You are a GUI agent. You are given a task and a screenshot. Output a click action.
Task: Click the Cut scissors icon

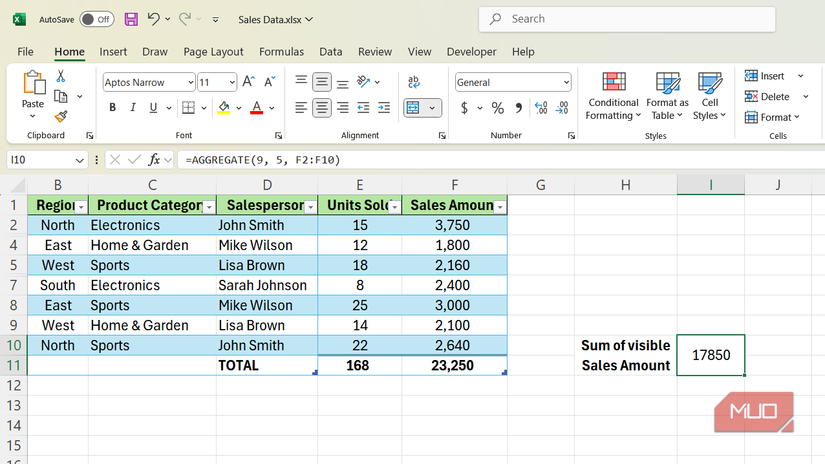[61, 76]
